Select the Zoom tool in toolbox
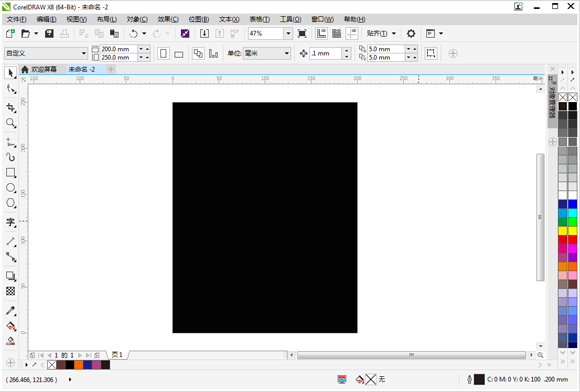Viewport: 580px width, 392px height. [x=10, y=123]
